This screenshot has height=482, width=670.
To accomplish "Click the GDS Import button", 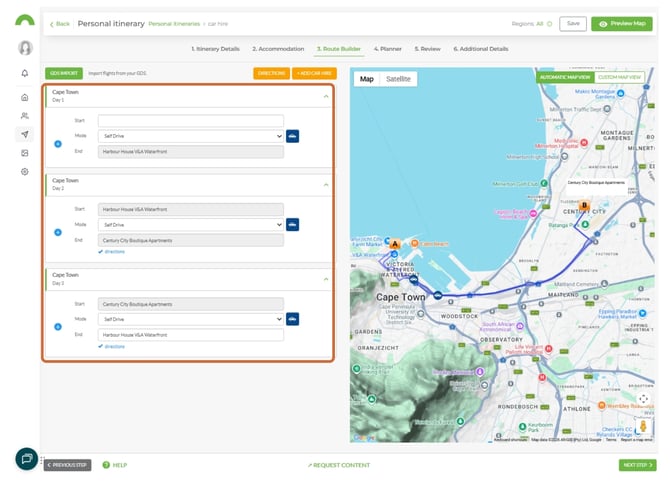I will tap(64, 73).
